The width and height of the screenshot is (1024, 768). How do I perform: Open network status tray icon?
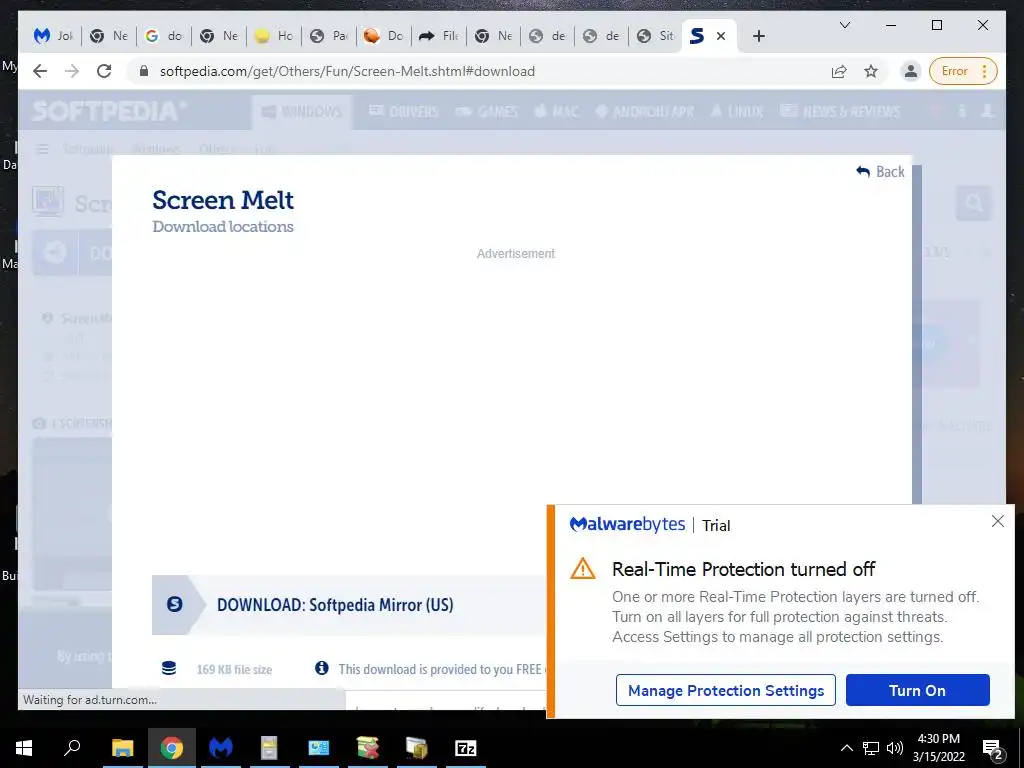coord(871,748)
